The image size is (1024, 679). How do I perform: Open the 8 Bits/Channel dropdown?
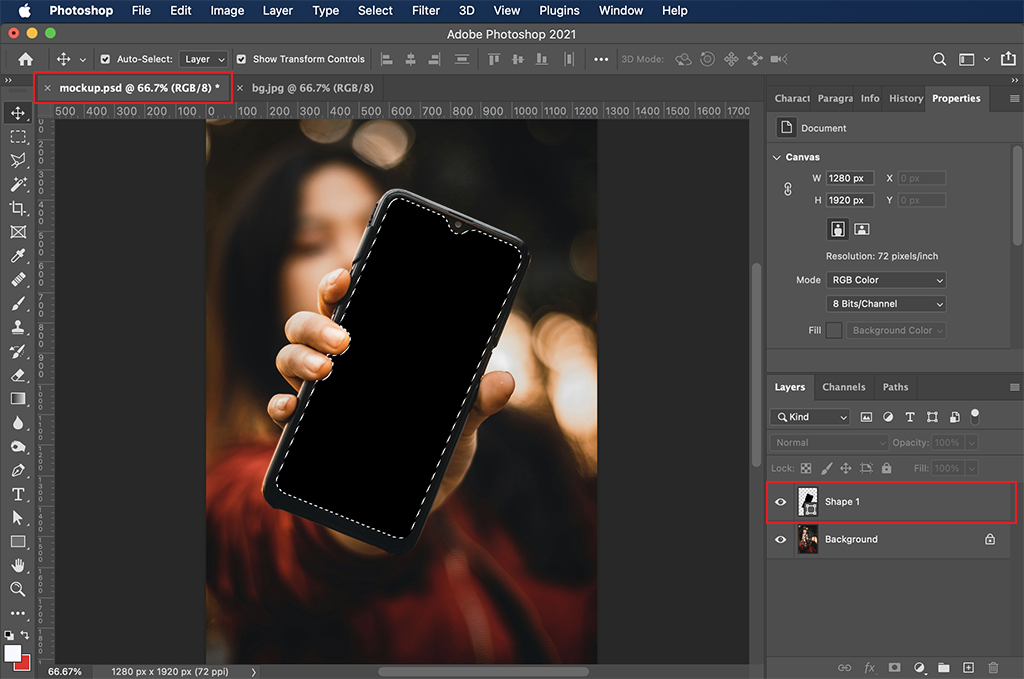click(x=884, y=304)
